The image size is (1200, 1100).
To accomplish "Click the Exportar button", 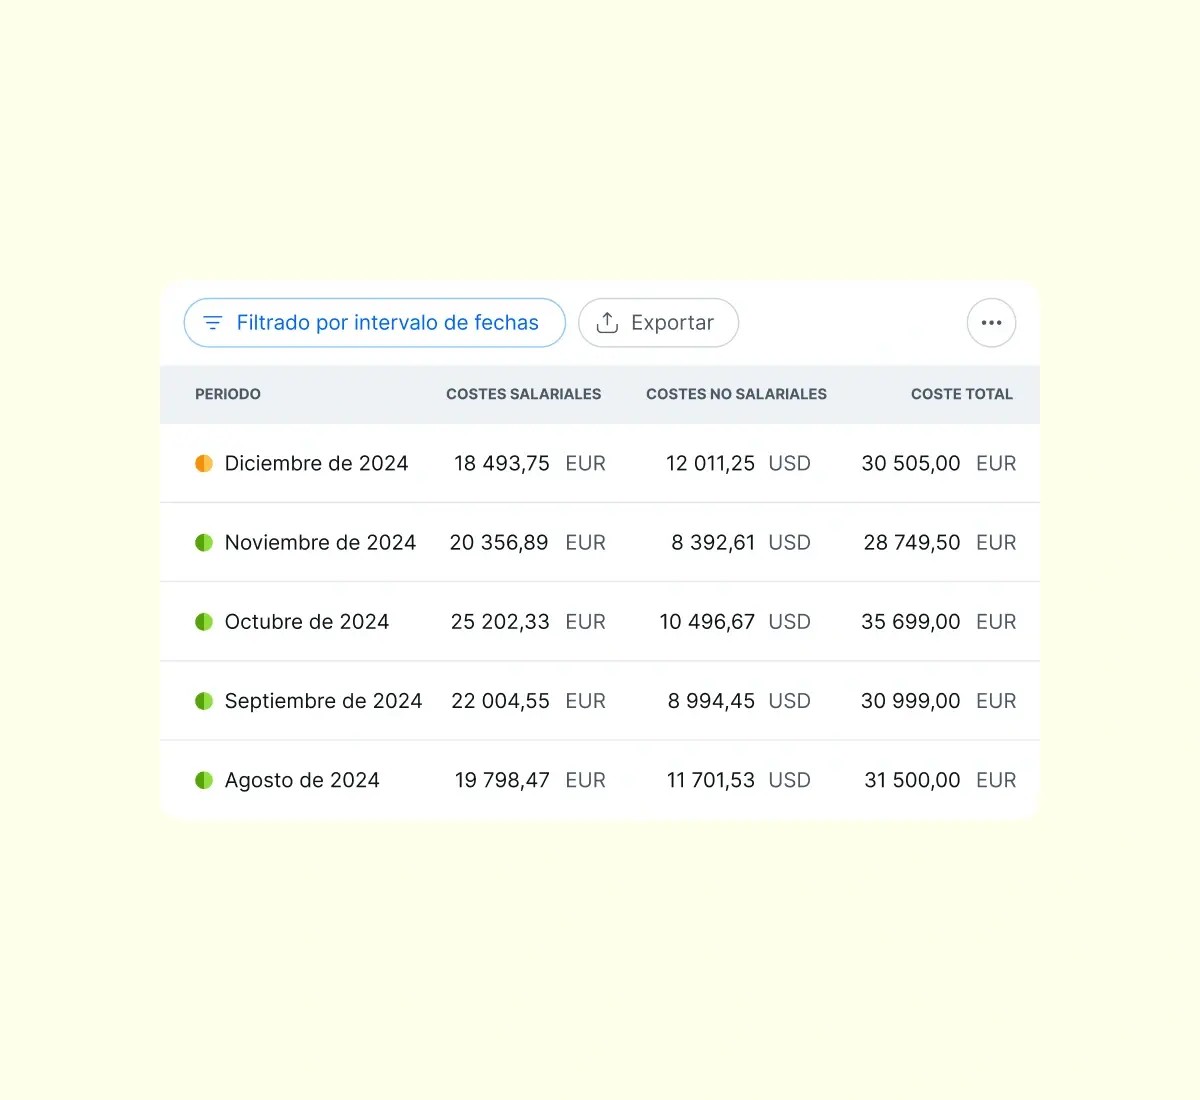I will coord(658,323).
